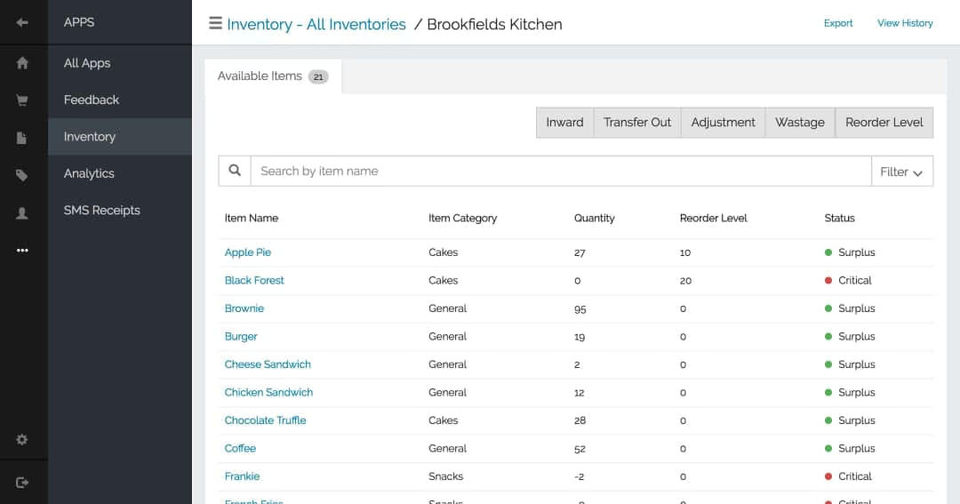
Task: Open the Transfer Out action
Action: tap(637, 123)
